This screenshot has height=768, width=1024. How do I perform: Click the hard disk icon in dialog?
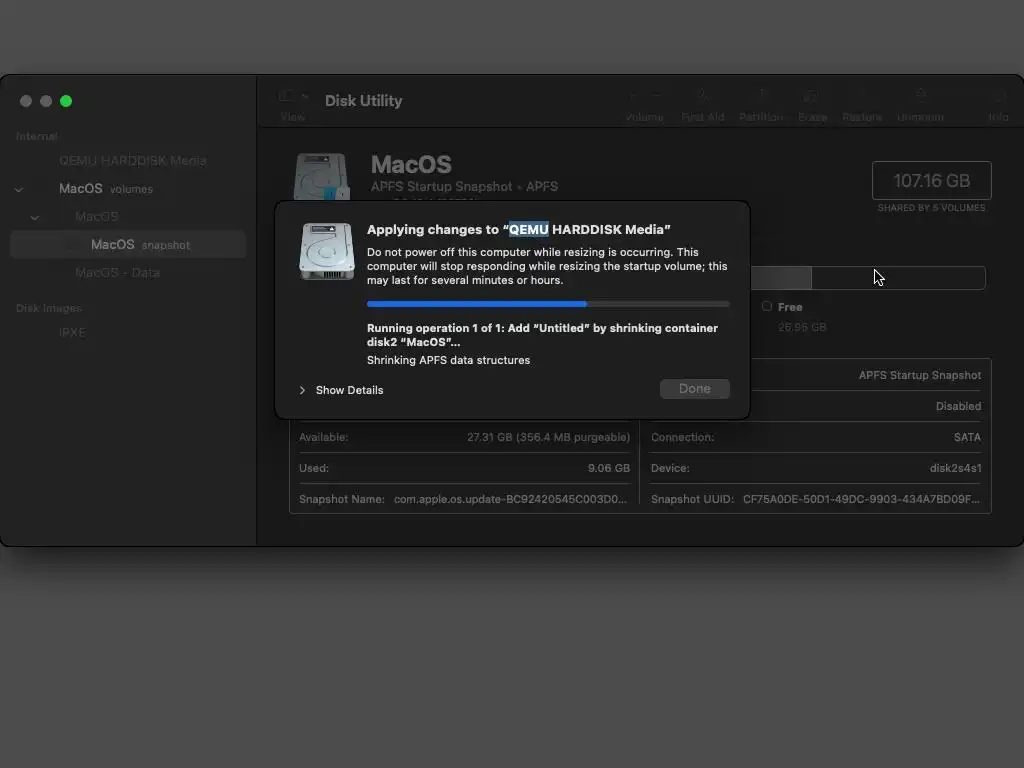(x=327, y=251)
